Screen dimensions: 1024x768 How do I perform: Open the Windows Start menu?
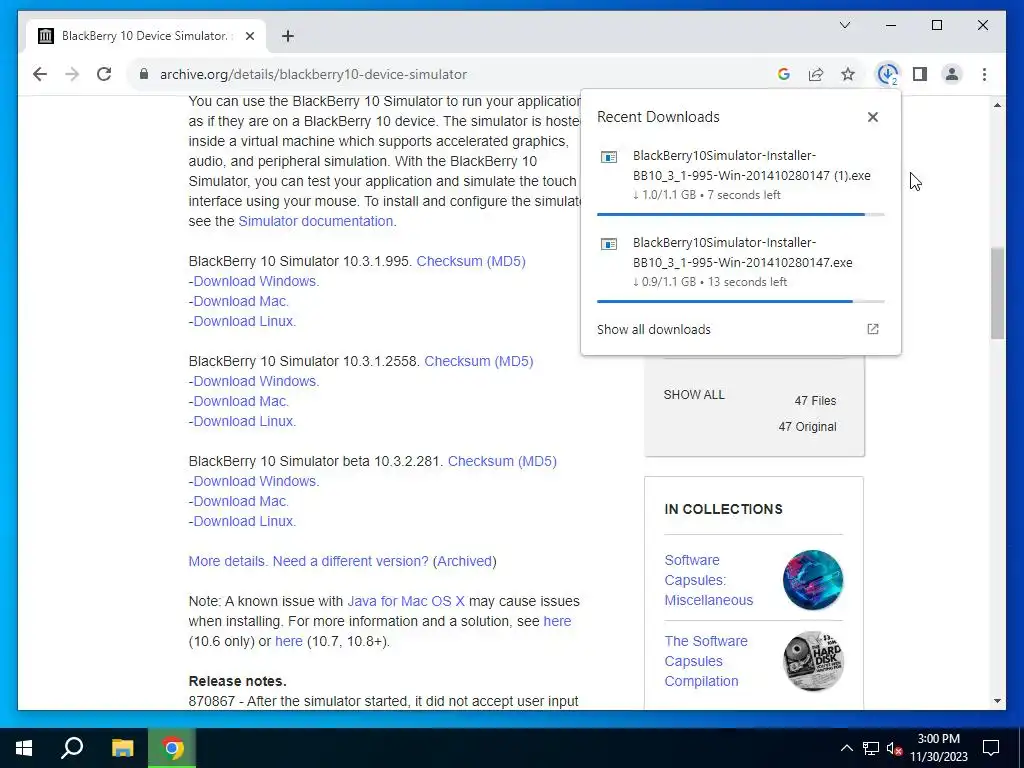coord(24,748)
